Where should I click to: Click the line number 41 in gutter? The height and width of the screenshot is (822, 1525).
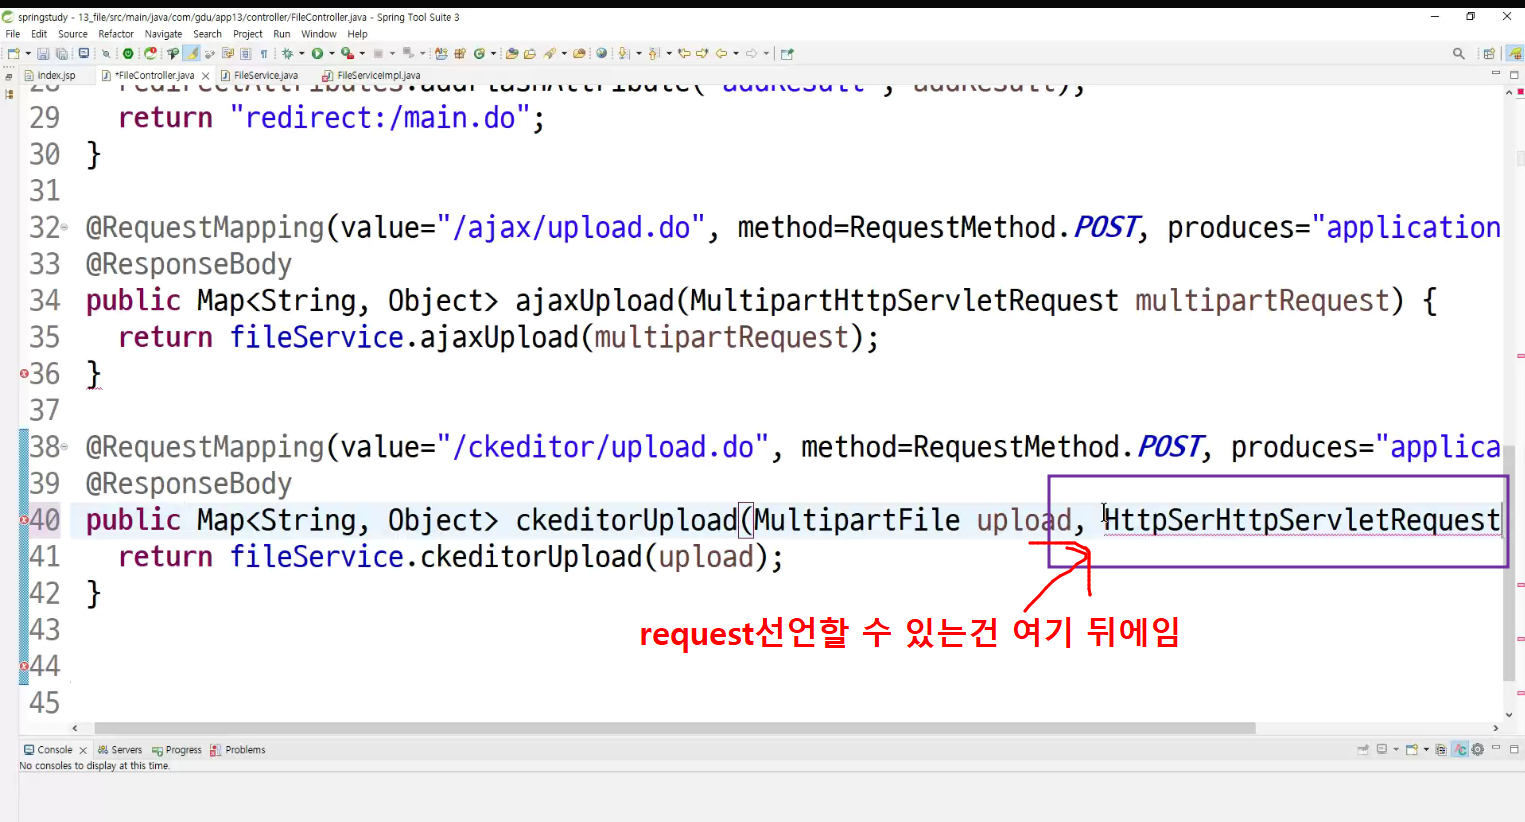[45, 557]
